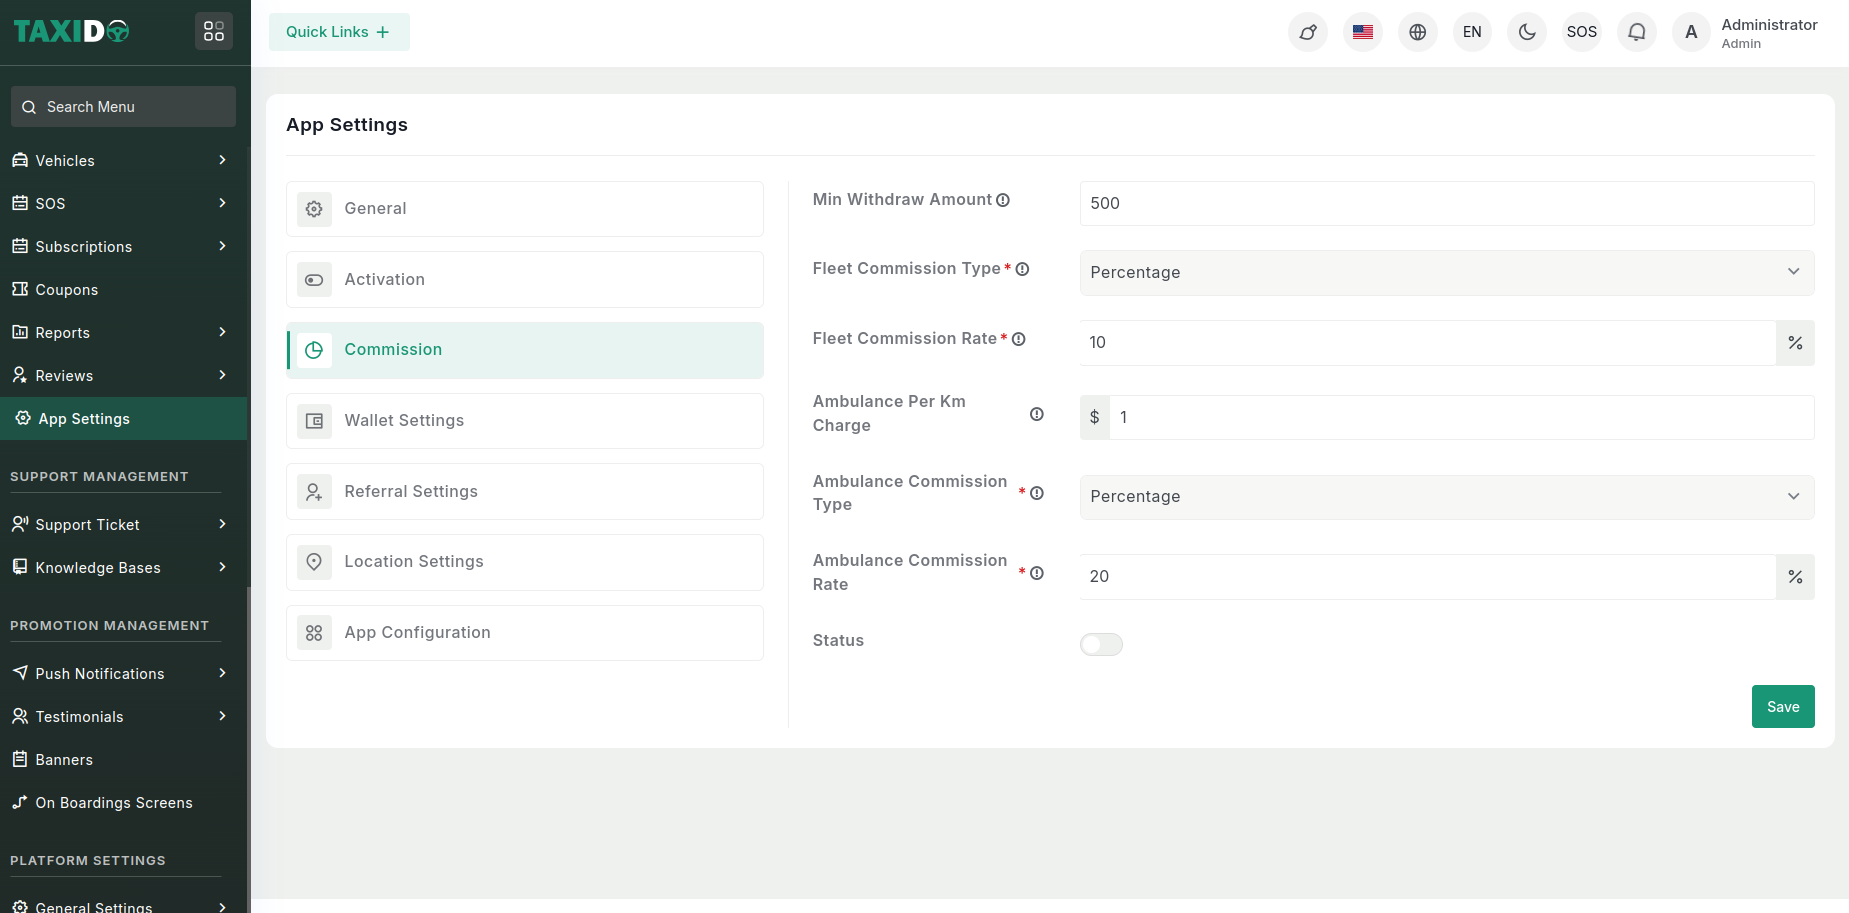Click the info icon beside Fleet Commission Rate
Image resolution: width=1849 pixels, height=913 pixels.
[x=1019, y=339]
